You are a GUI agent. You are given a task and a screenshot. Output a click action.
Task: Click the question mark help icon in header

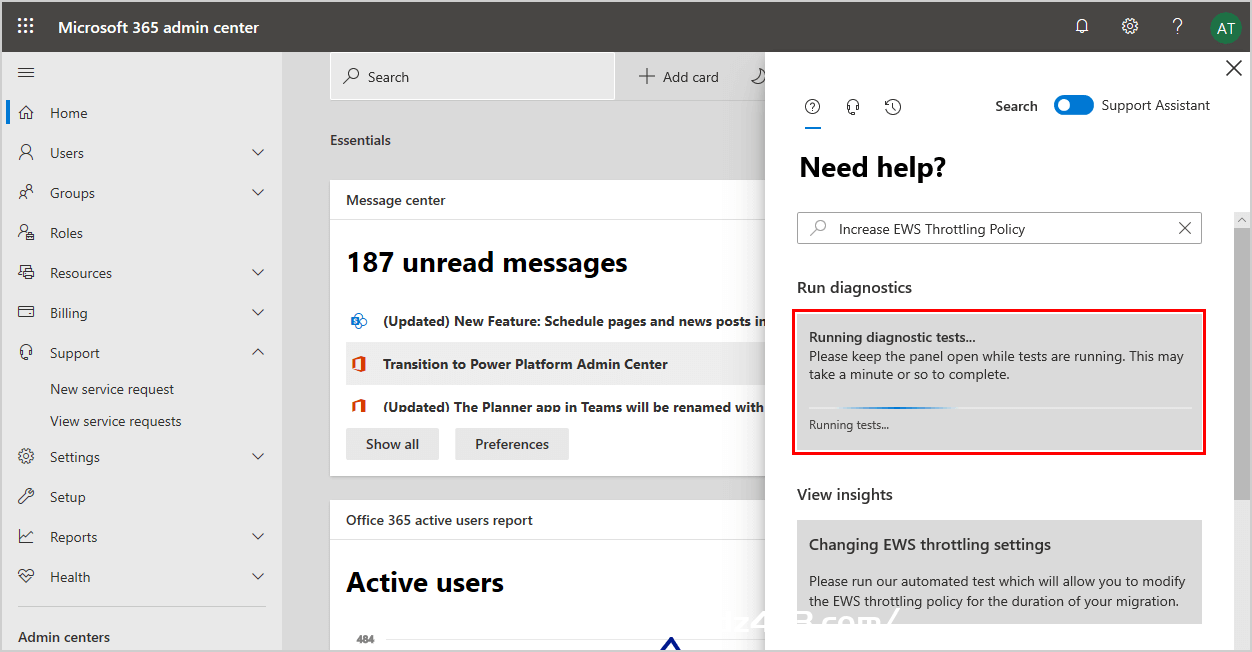[x=1178, y=27]
